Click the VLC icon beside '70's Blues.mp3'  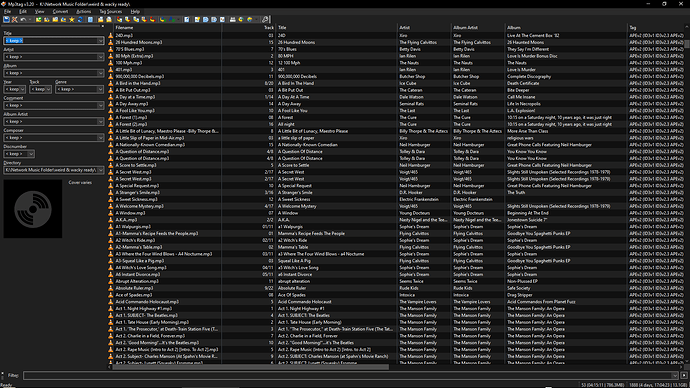point(110,49)
